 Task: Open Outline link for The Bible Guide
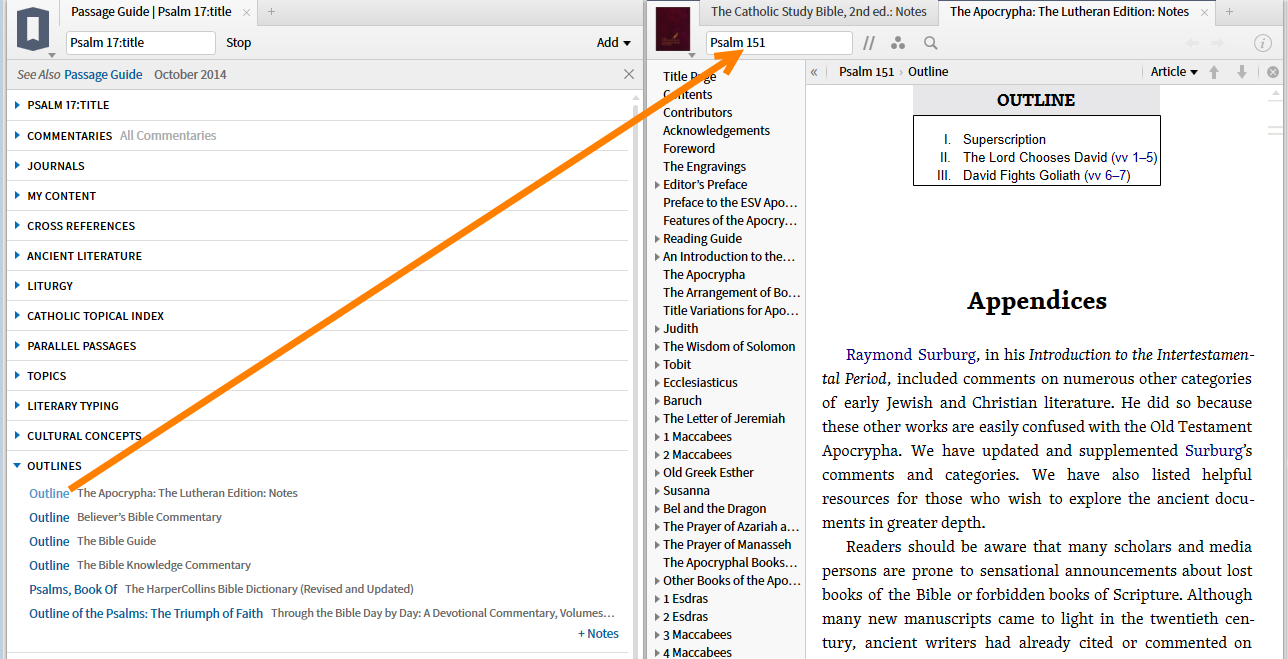(x=49, y=541)
